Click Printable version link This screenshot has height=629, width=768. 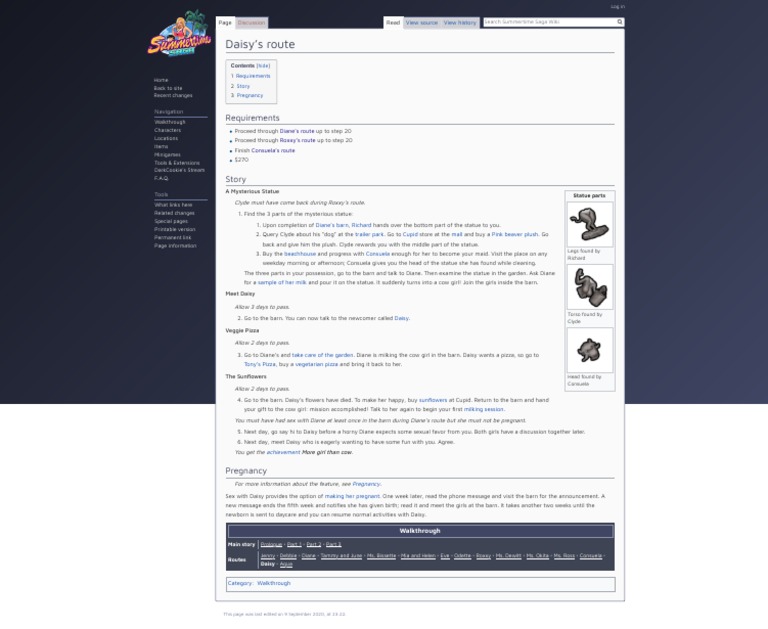(x=174, y=229)
